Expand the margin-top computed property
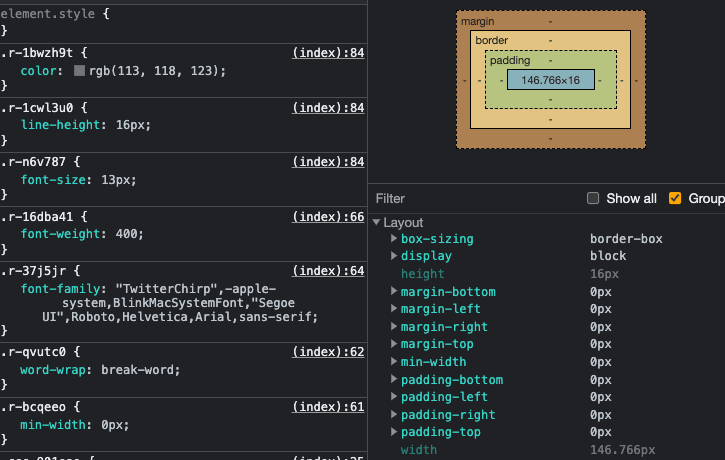 click(393, 343)
